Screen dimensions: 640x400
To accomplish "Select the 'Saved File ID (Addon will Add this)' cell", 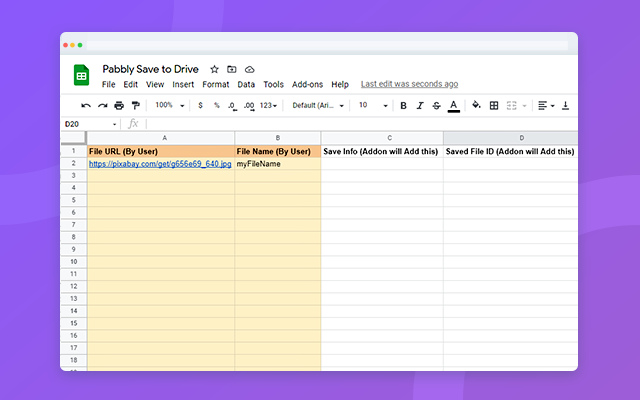I will [x=511, y=151].
